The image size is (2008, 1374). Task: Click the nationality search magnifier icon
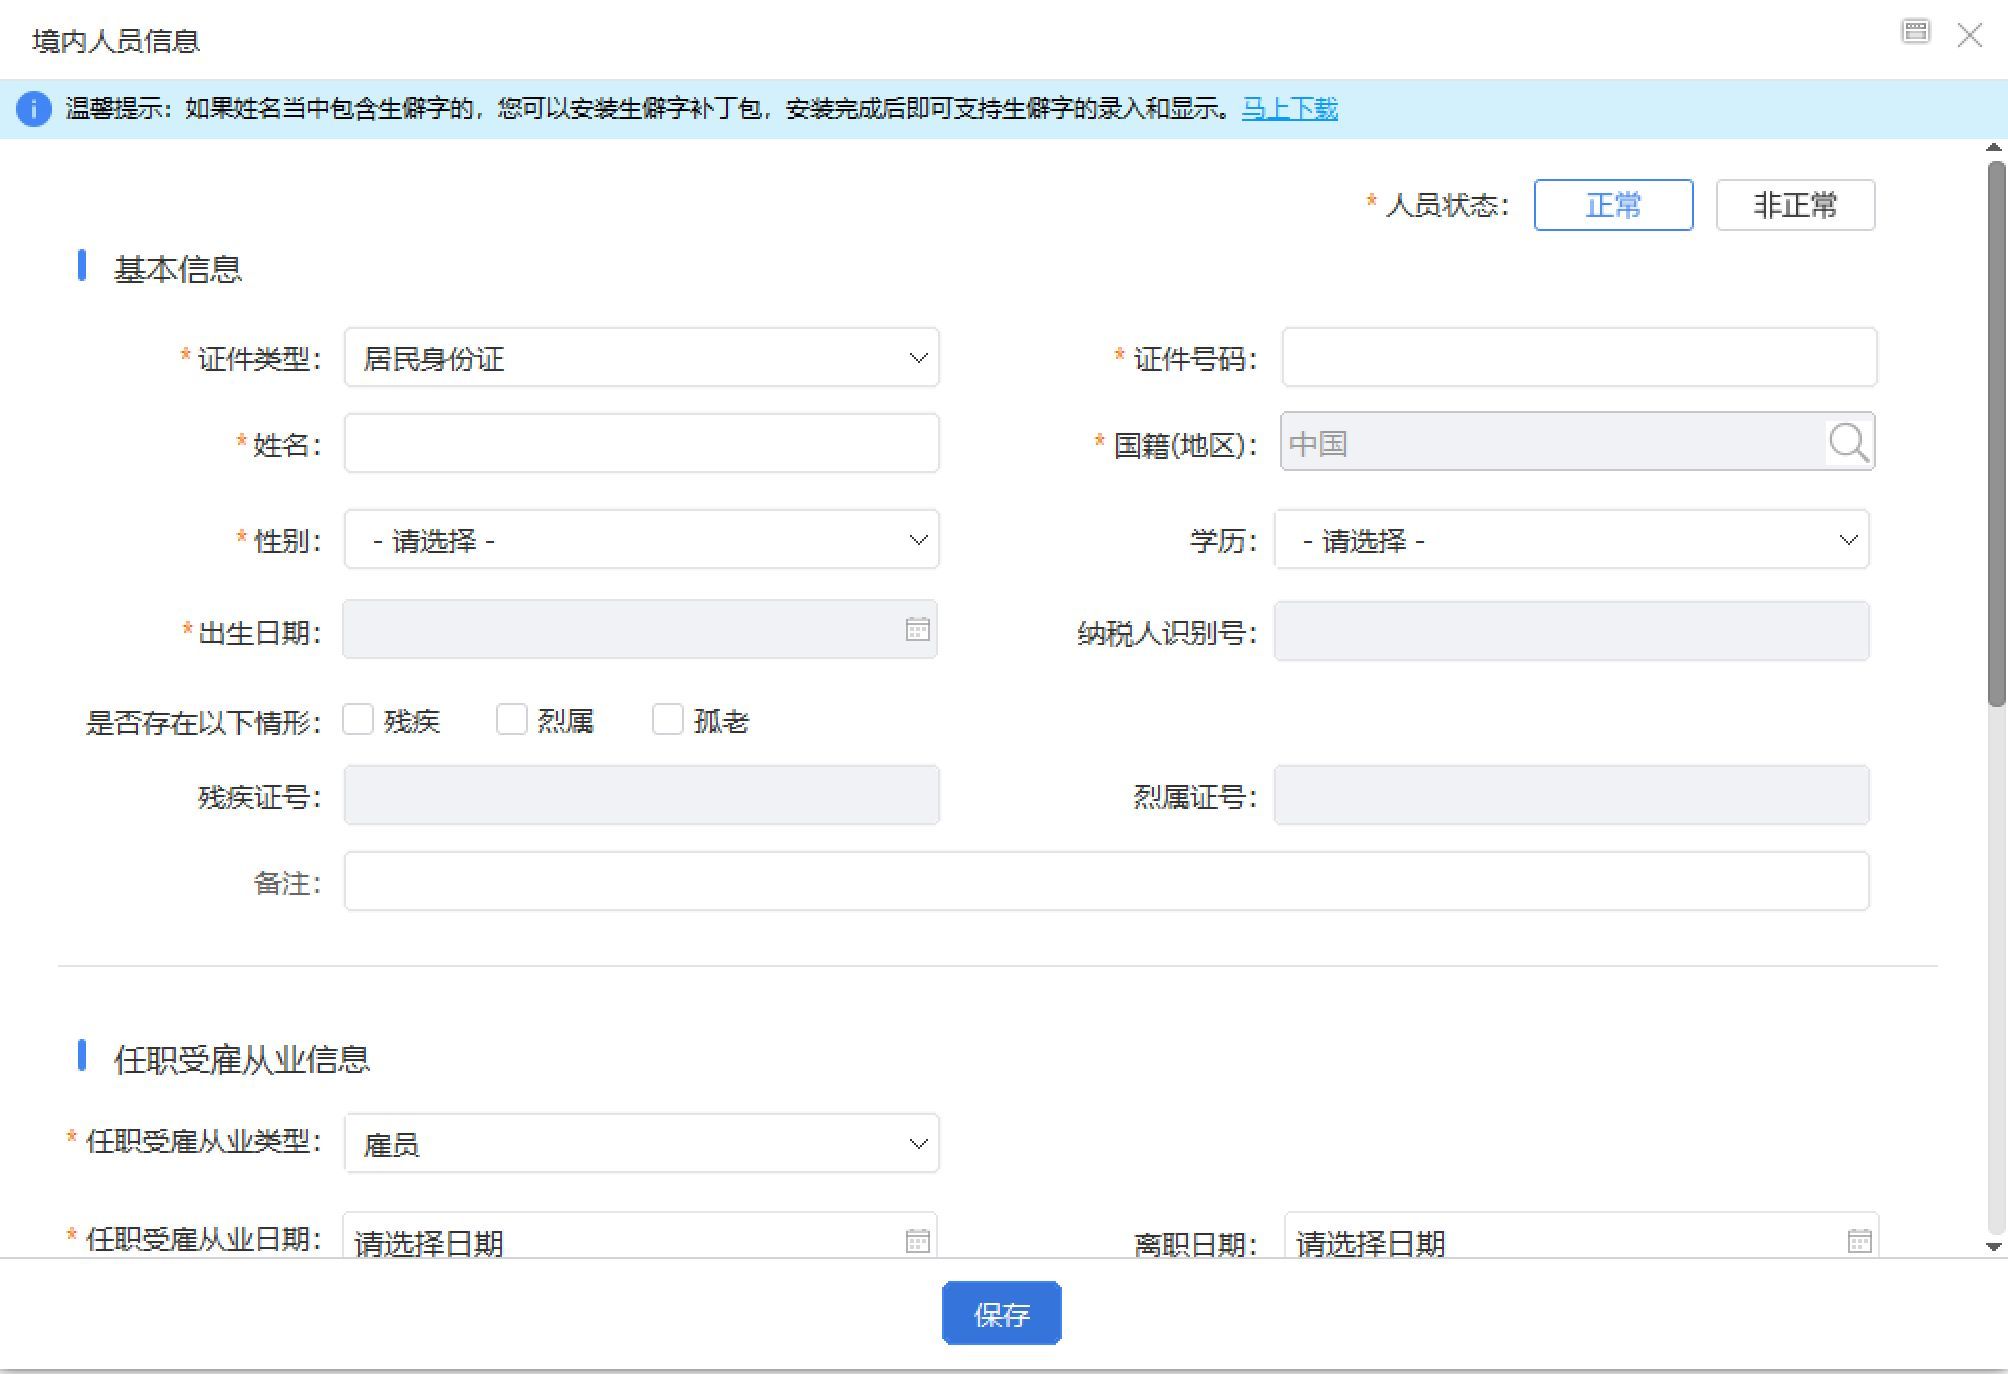point(1848,442)
